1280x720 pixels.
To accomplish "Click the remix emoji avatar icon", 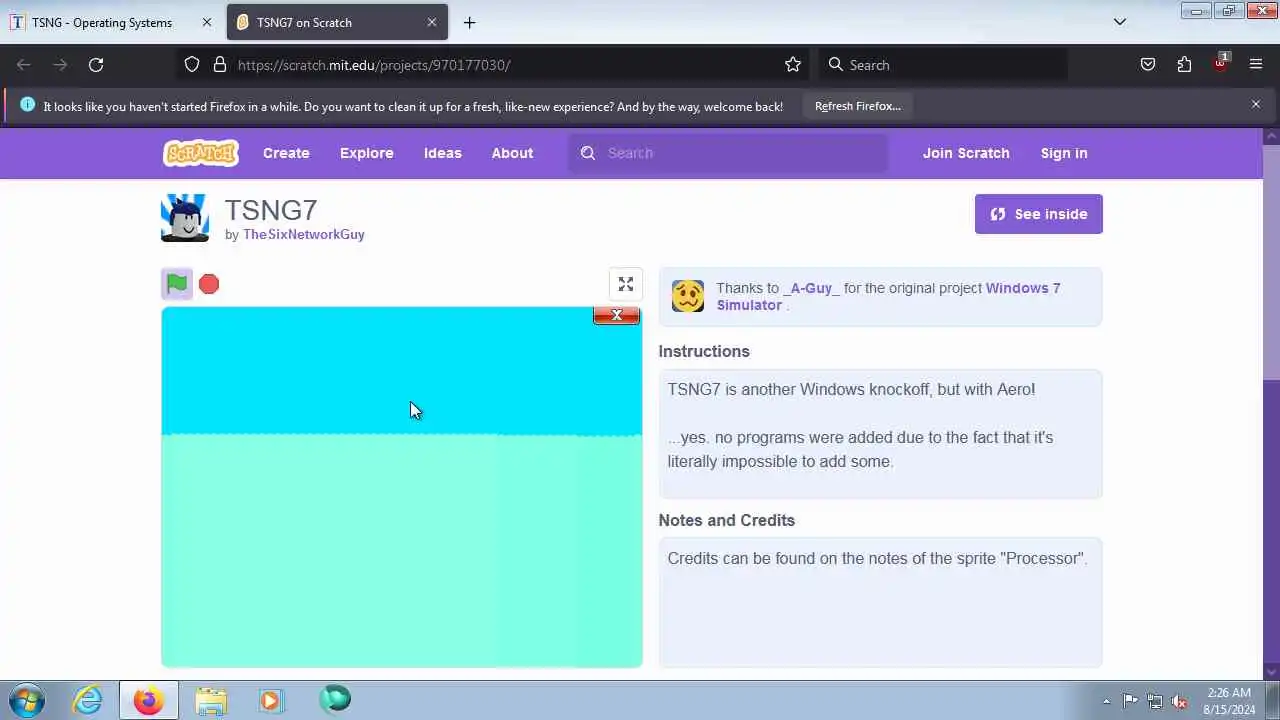I will 688,296.
